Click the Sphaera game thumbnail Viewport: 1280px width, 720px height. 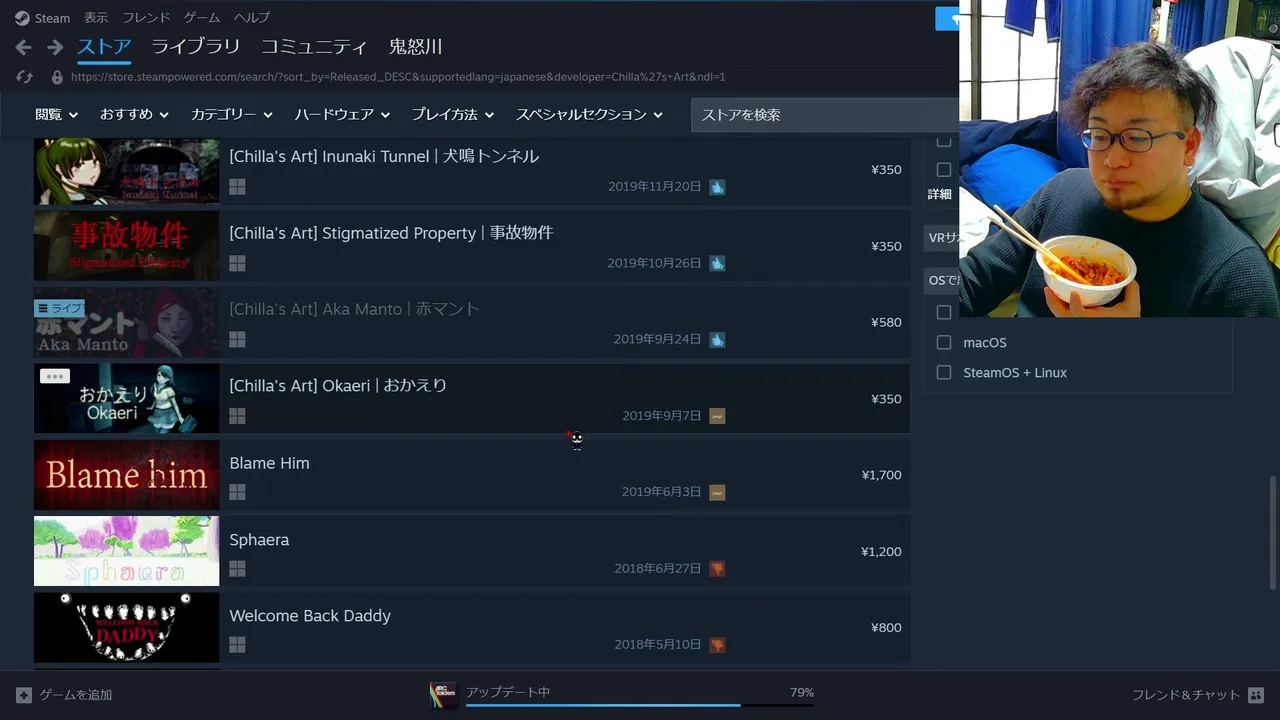[x=126, y=551]
